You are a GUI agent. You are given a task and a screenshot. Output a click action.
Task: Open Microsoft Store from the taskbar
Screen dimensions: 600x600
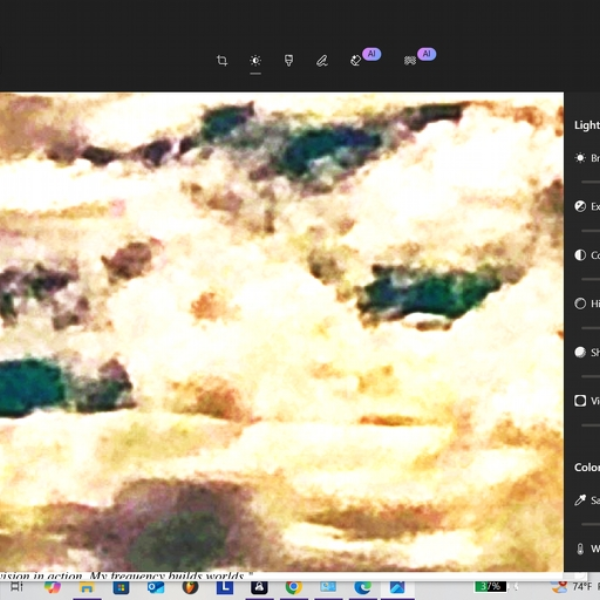[x=121, y=587]
